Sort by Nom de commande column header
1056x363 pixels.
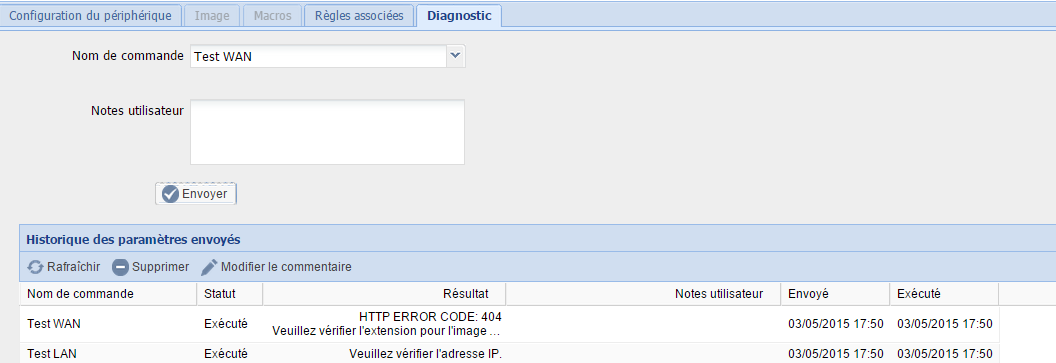(x=108, y=294)
